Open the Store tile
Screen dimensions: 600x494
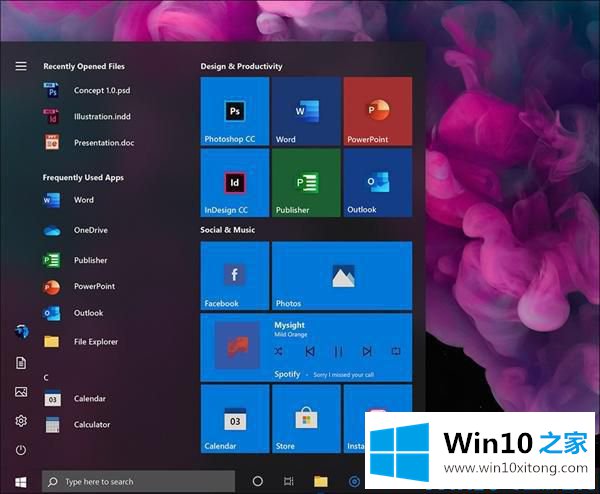pos(306,419)
